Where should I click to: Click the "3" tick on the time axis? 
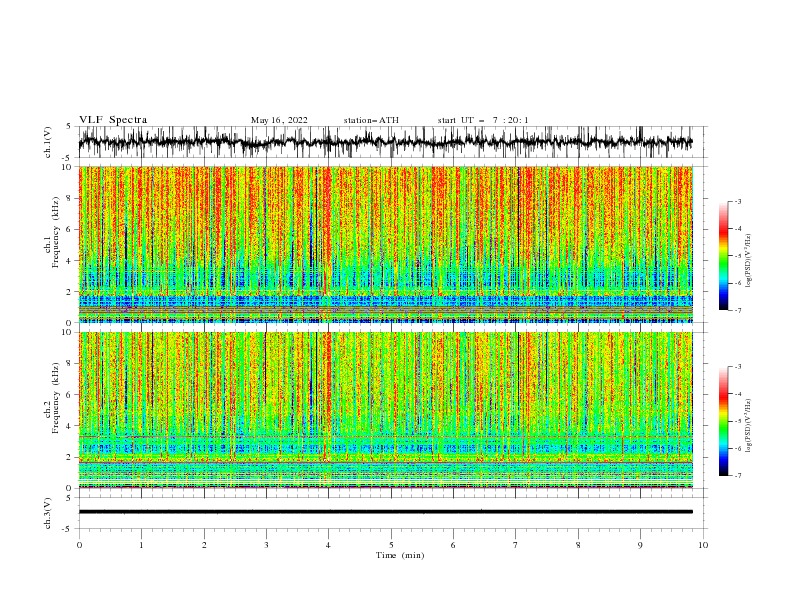(266, 545)
